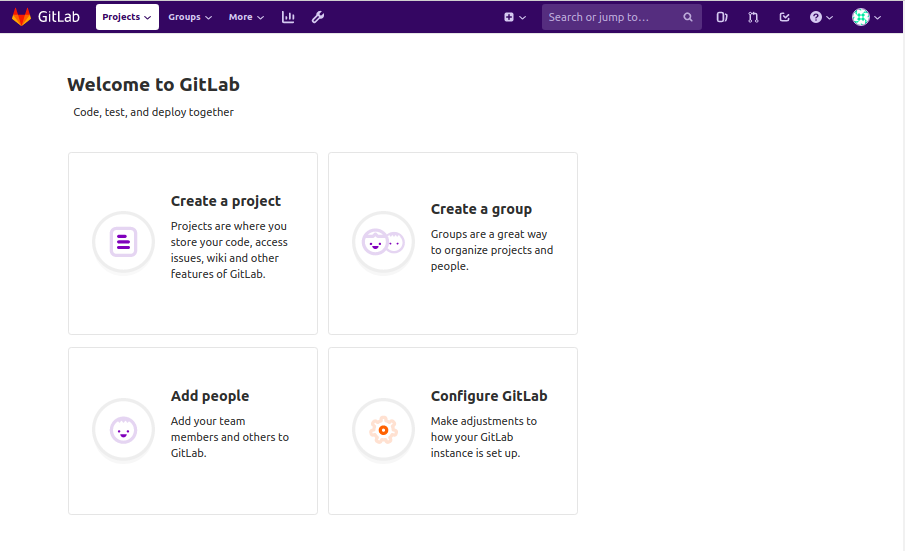The height and width of the screenshot is (551, 905).
Task: Open the Analytics chart icon
Action: point(288,17)
